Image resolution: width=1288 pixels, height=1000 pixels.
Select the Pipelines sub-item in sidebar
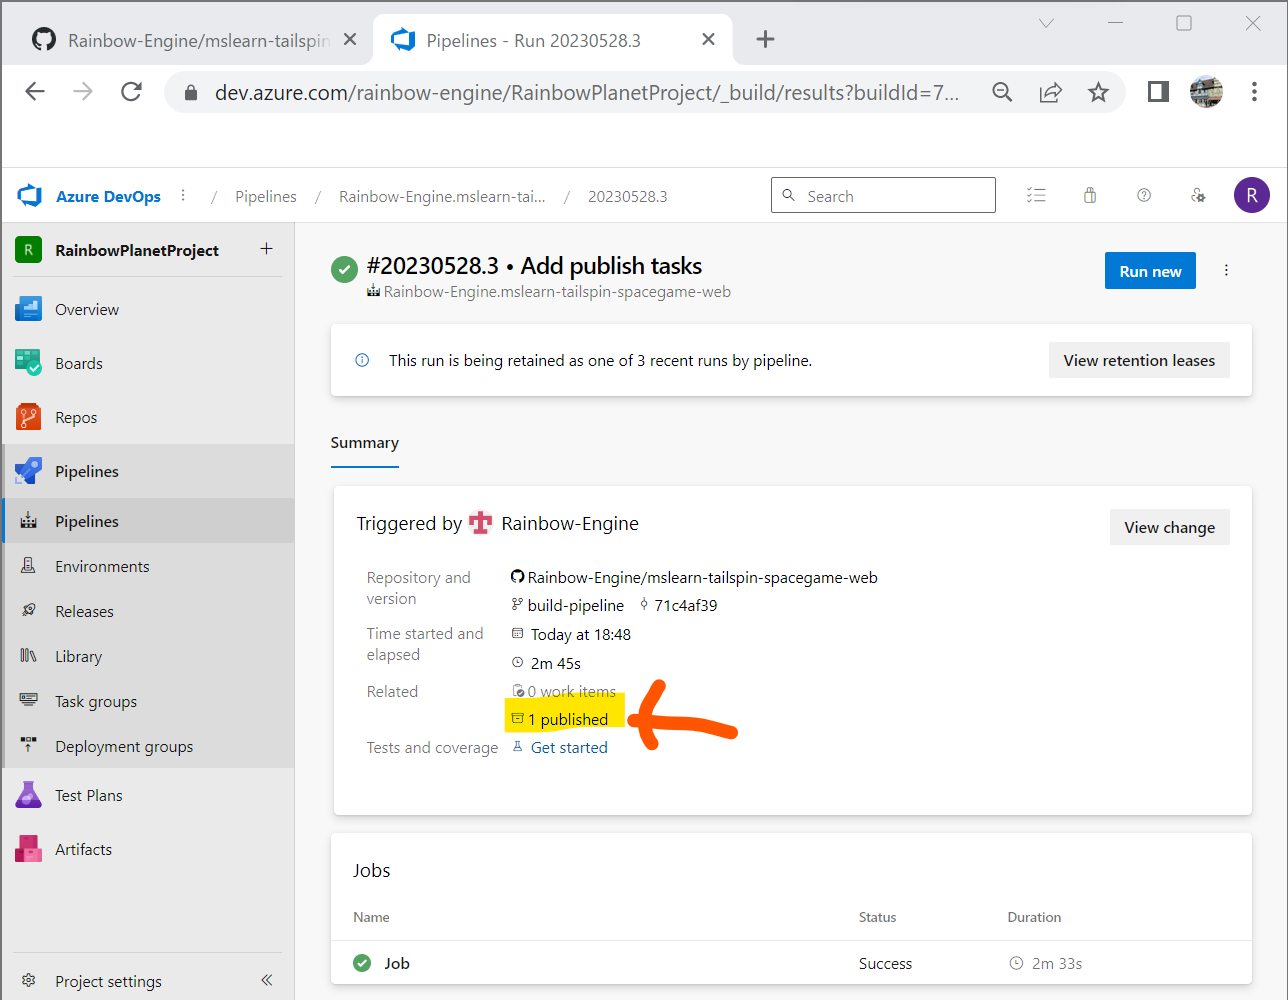148,521
